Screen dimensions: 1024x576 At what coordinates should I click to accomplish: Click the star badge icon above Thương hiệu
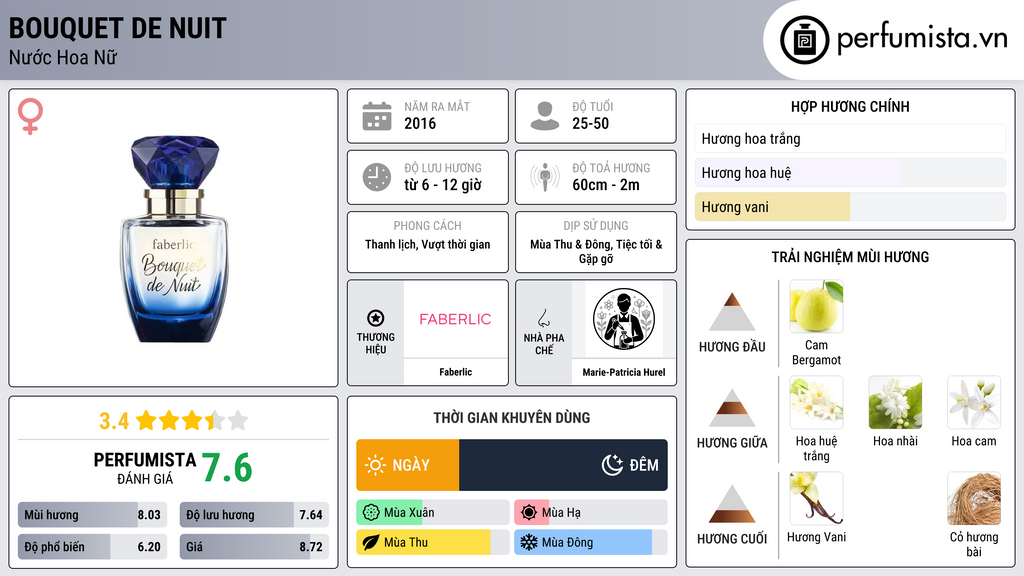pos(376,318)
